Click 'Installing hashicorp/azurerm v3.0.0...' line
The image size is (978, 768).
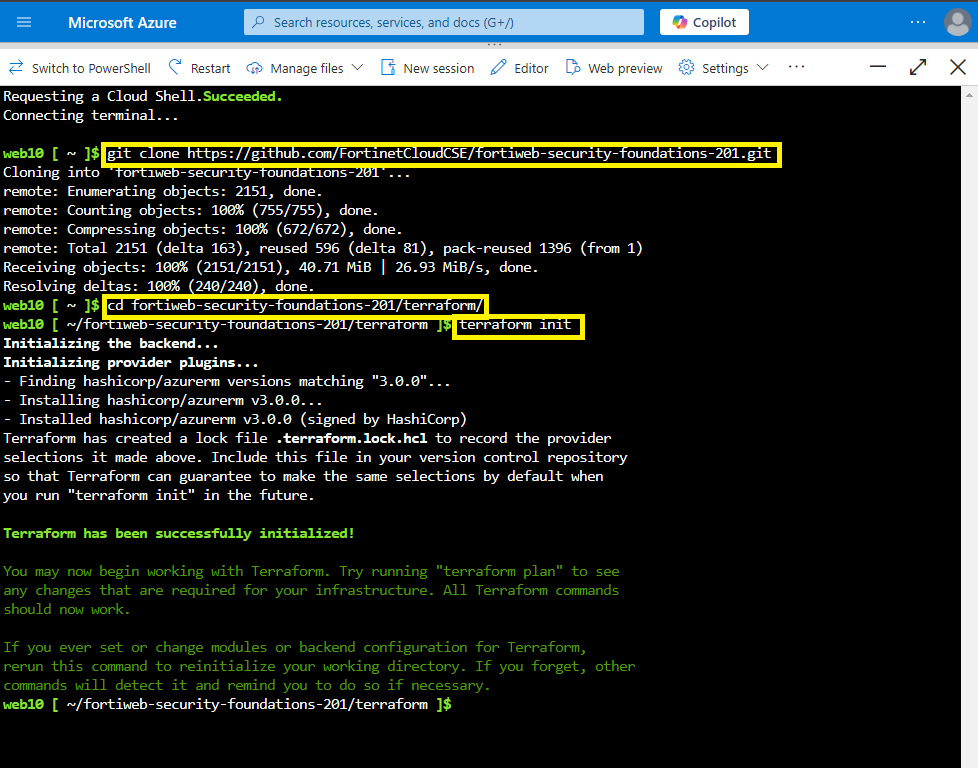tap(163, 401)
